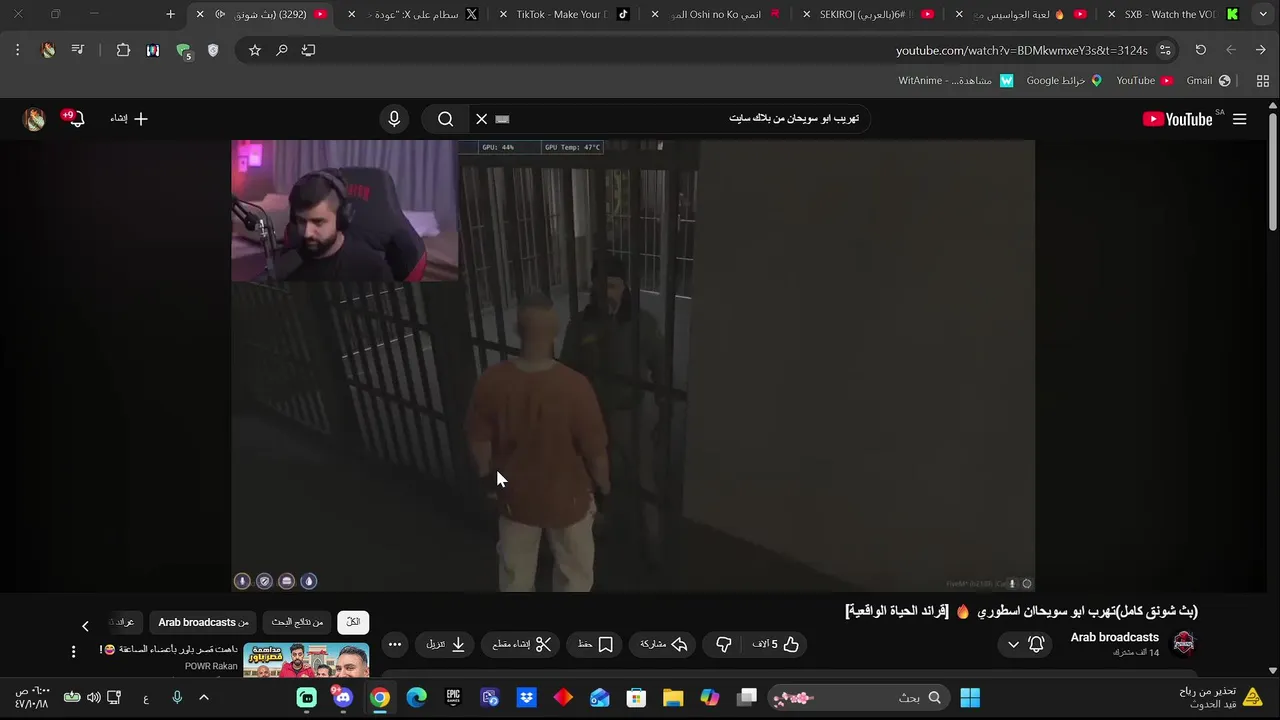Open the media controls button

tap(77, 50)
